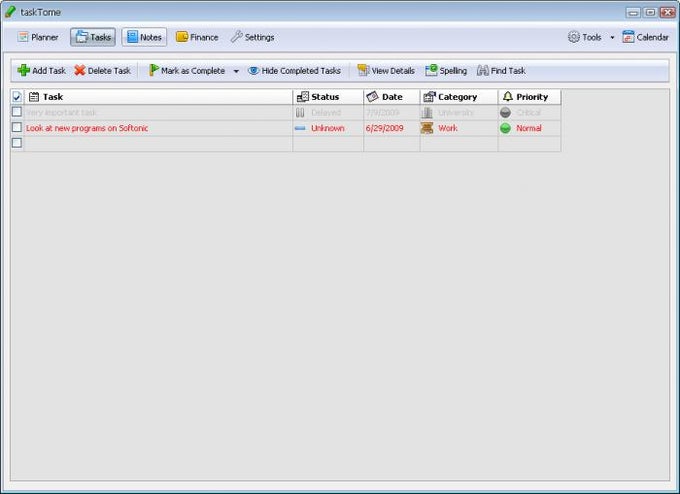Close the taskTome window
The image size is (680, 494).
(667, 13)
